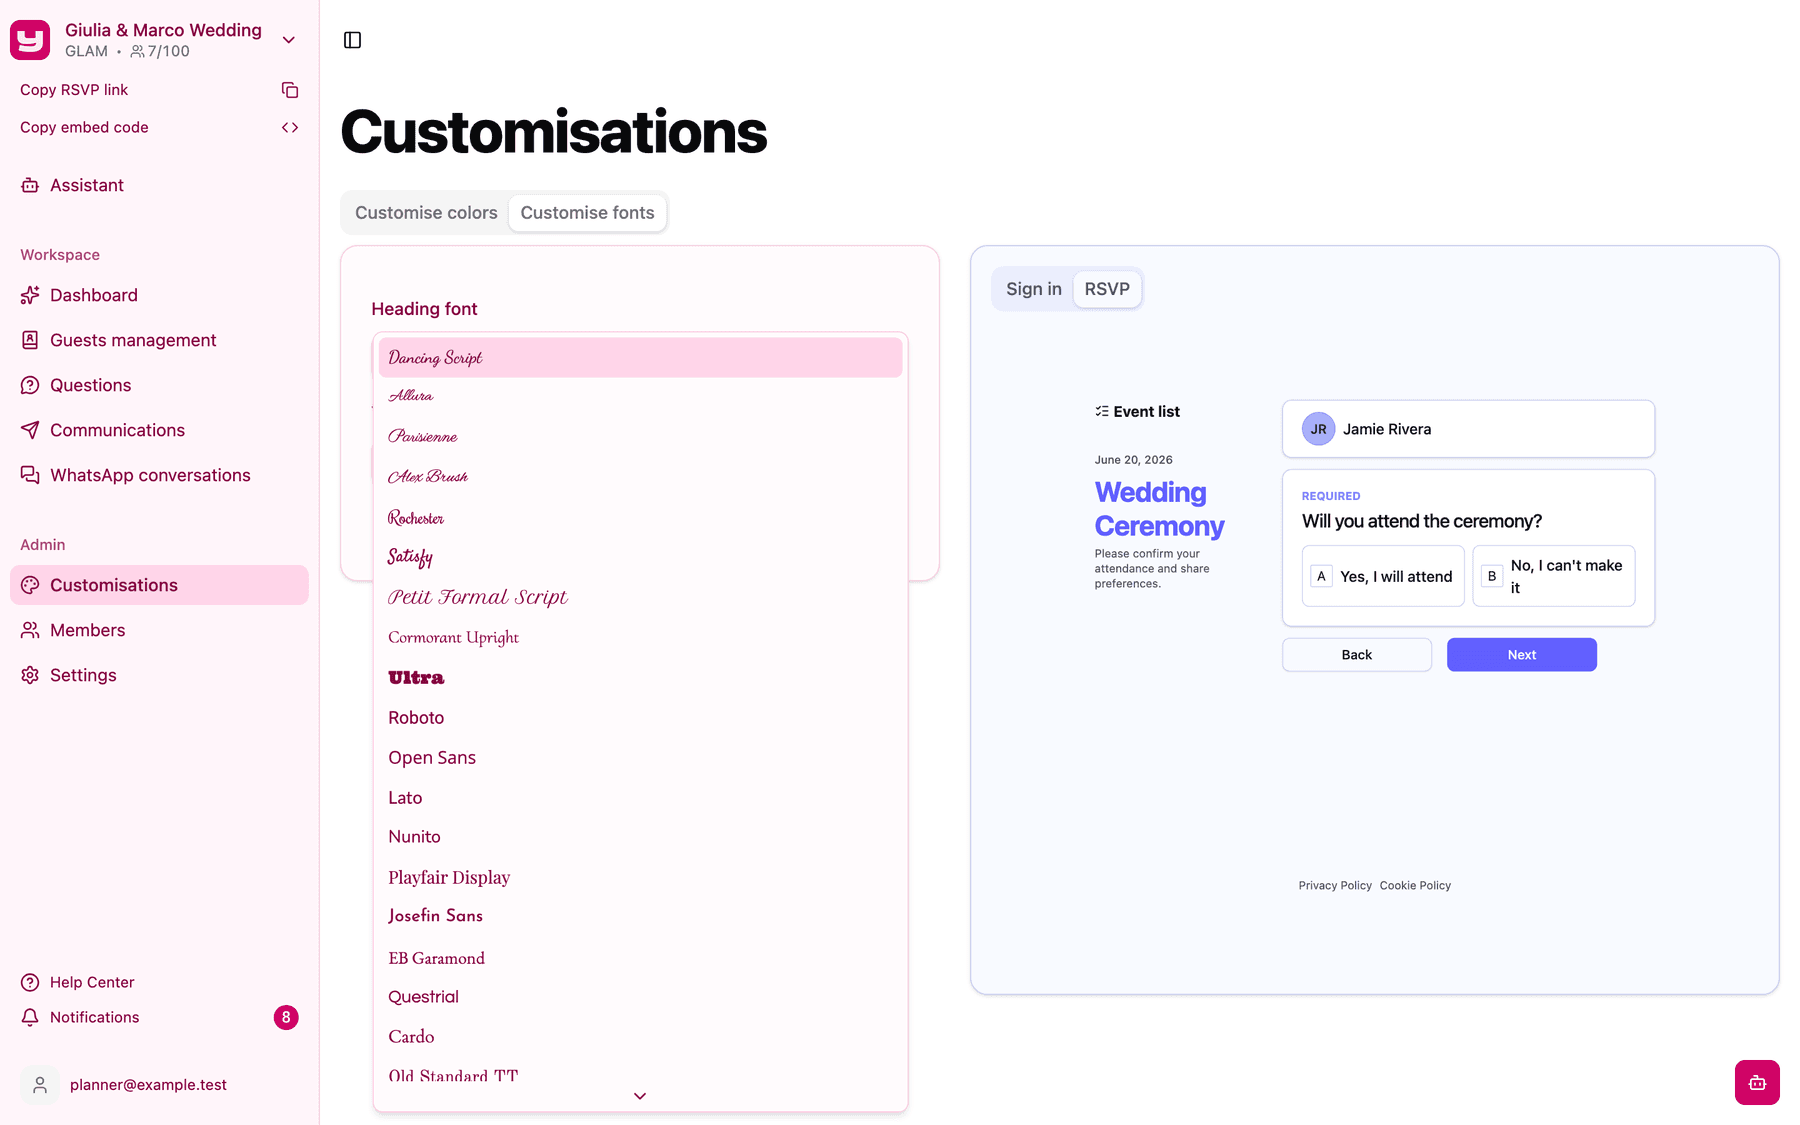Click the Customisations palette icon

point(30,585)
